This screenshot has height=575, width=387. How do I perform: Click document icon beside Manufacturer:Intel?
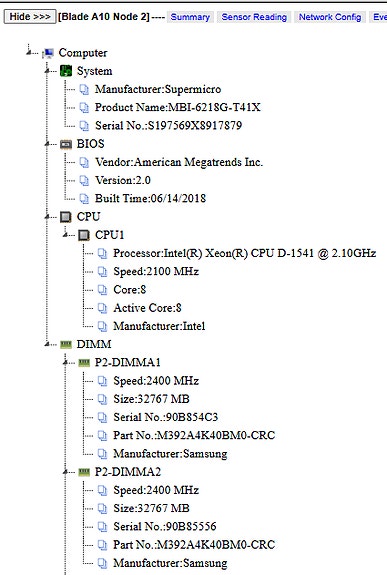point(102,326)
